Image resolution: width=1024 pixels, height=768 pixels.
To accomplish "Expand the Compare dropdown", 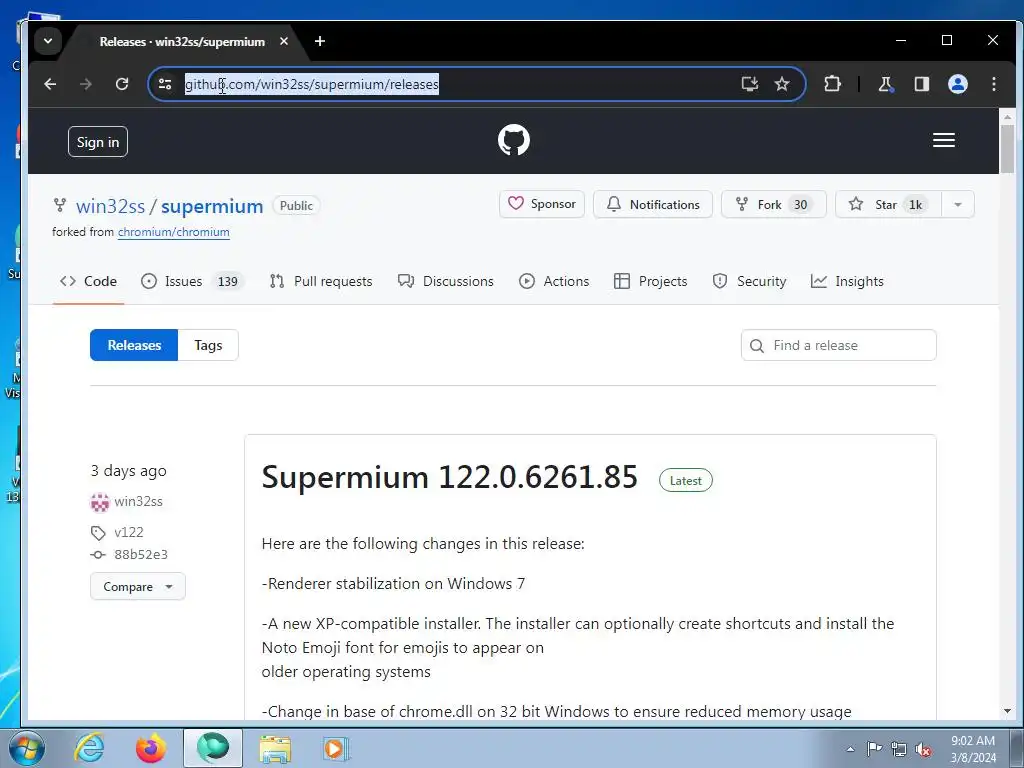I will point(138,586).
